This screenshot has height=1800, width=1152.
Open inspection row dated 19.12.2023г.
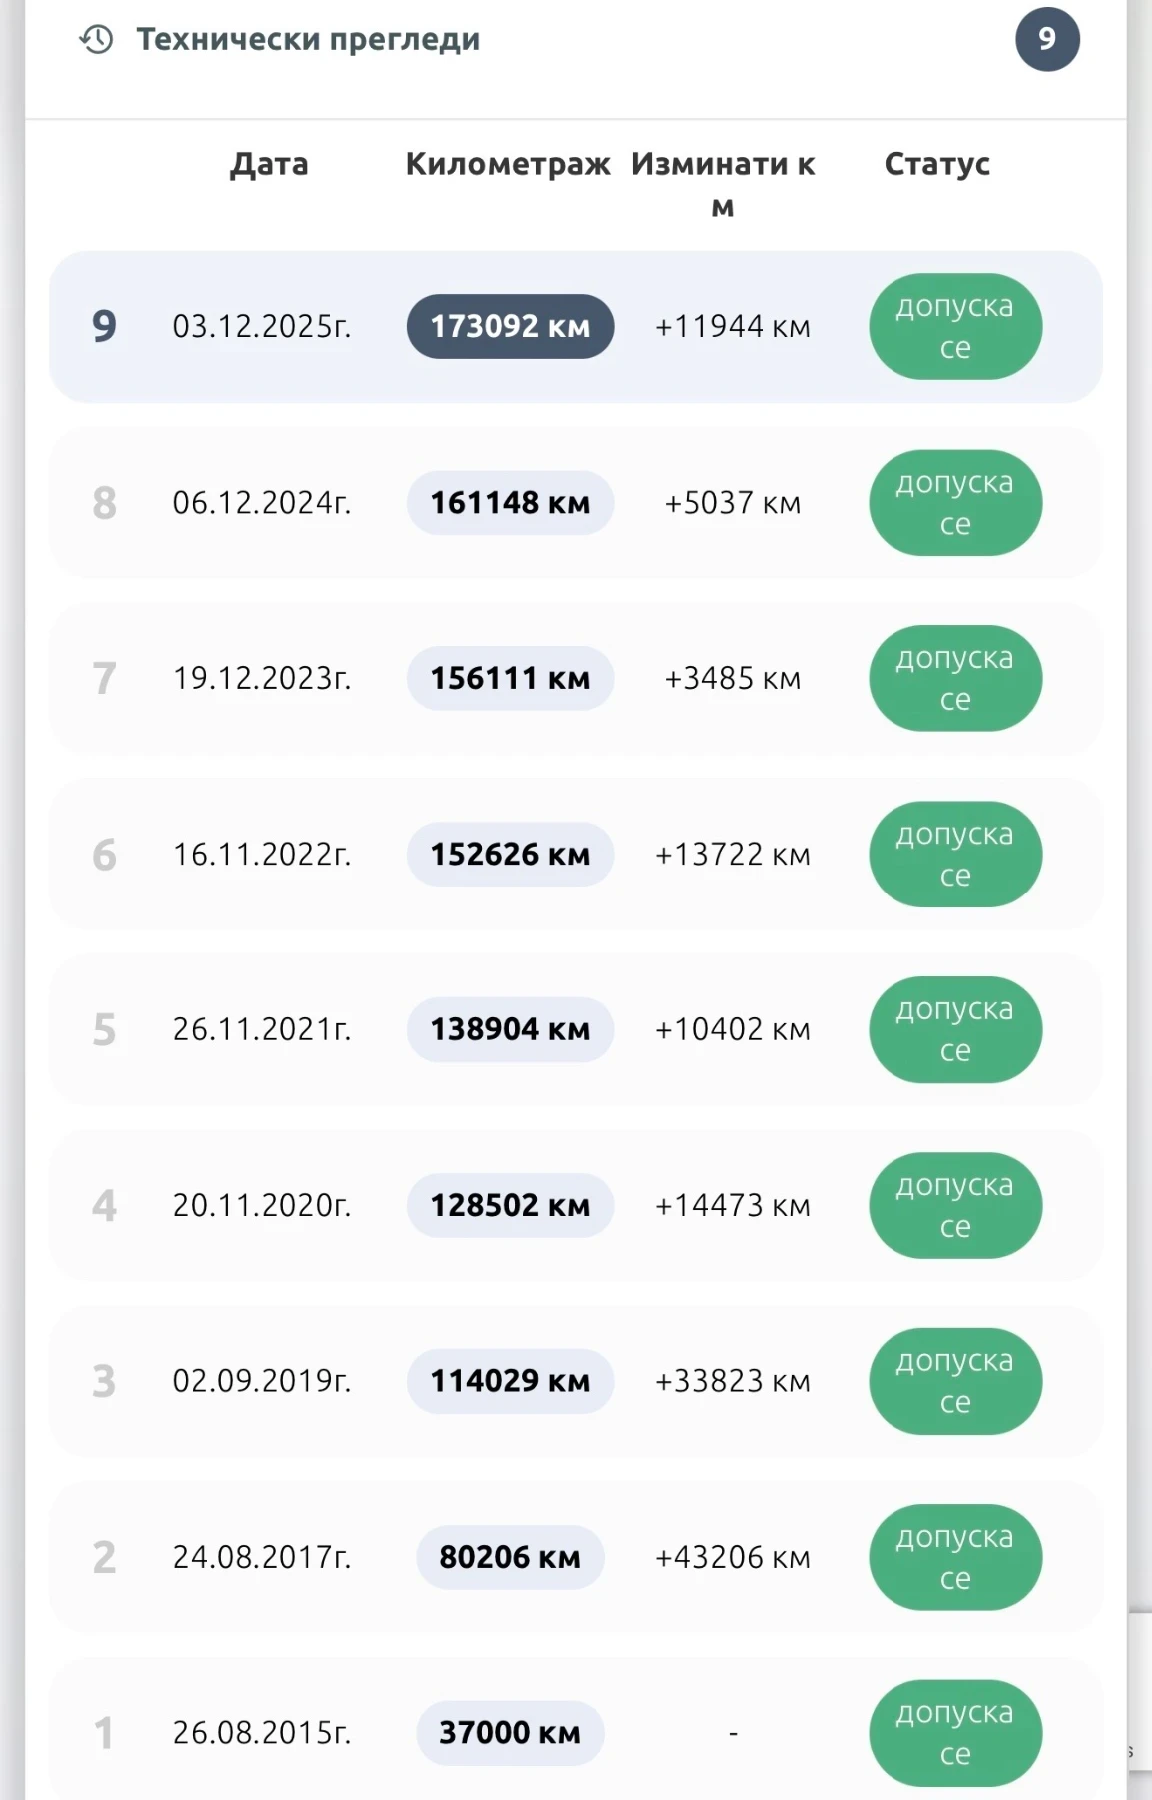pyautogui.click(x=262, y=679)
